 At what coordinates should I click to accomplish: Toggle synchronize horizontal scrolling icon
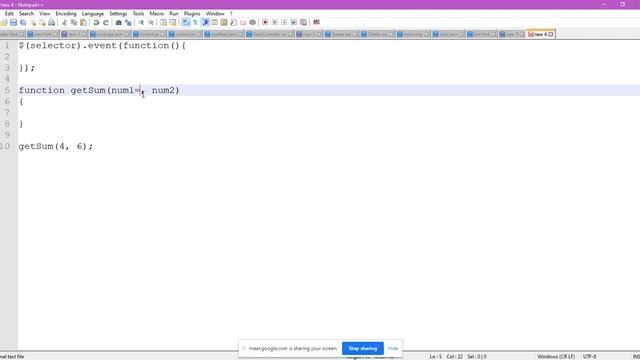173,22
